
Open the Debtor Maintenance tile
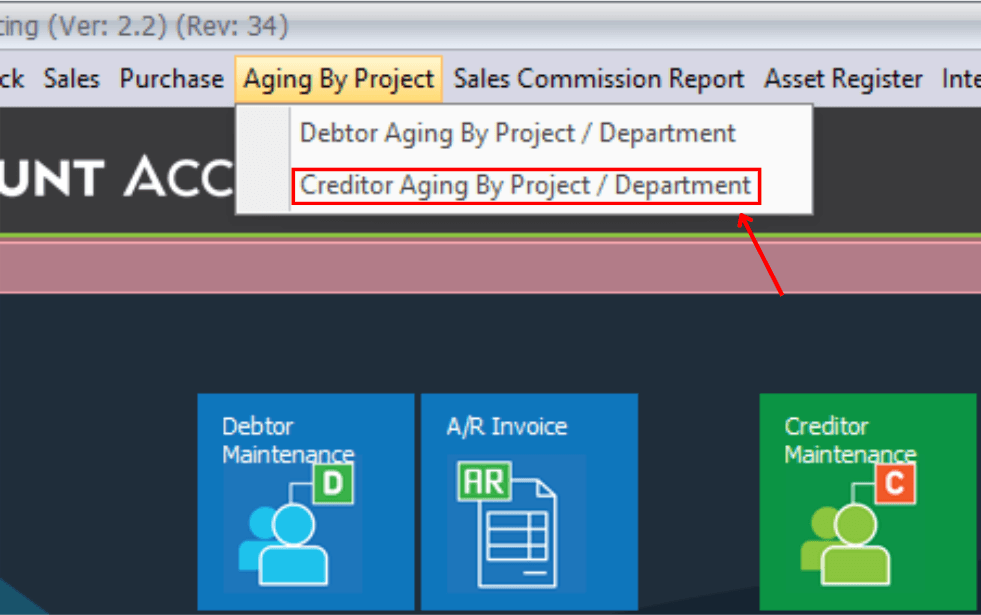coord(305,500)
